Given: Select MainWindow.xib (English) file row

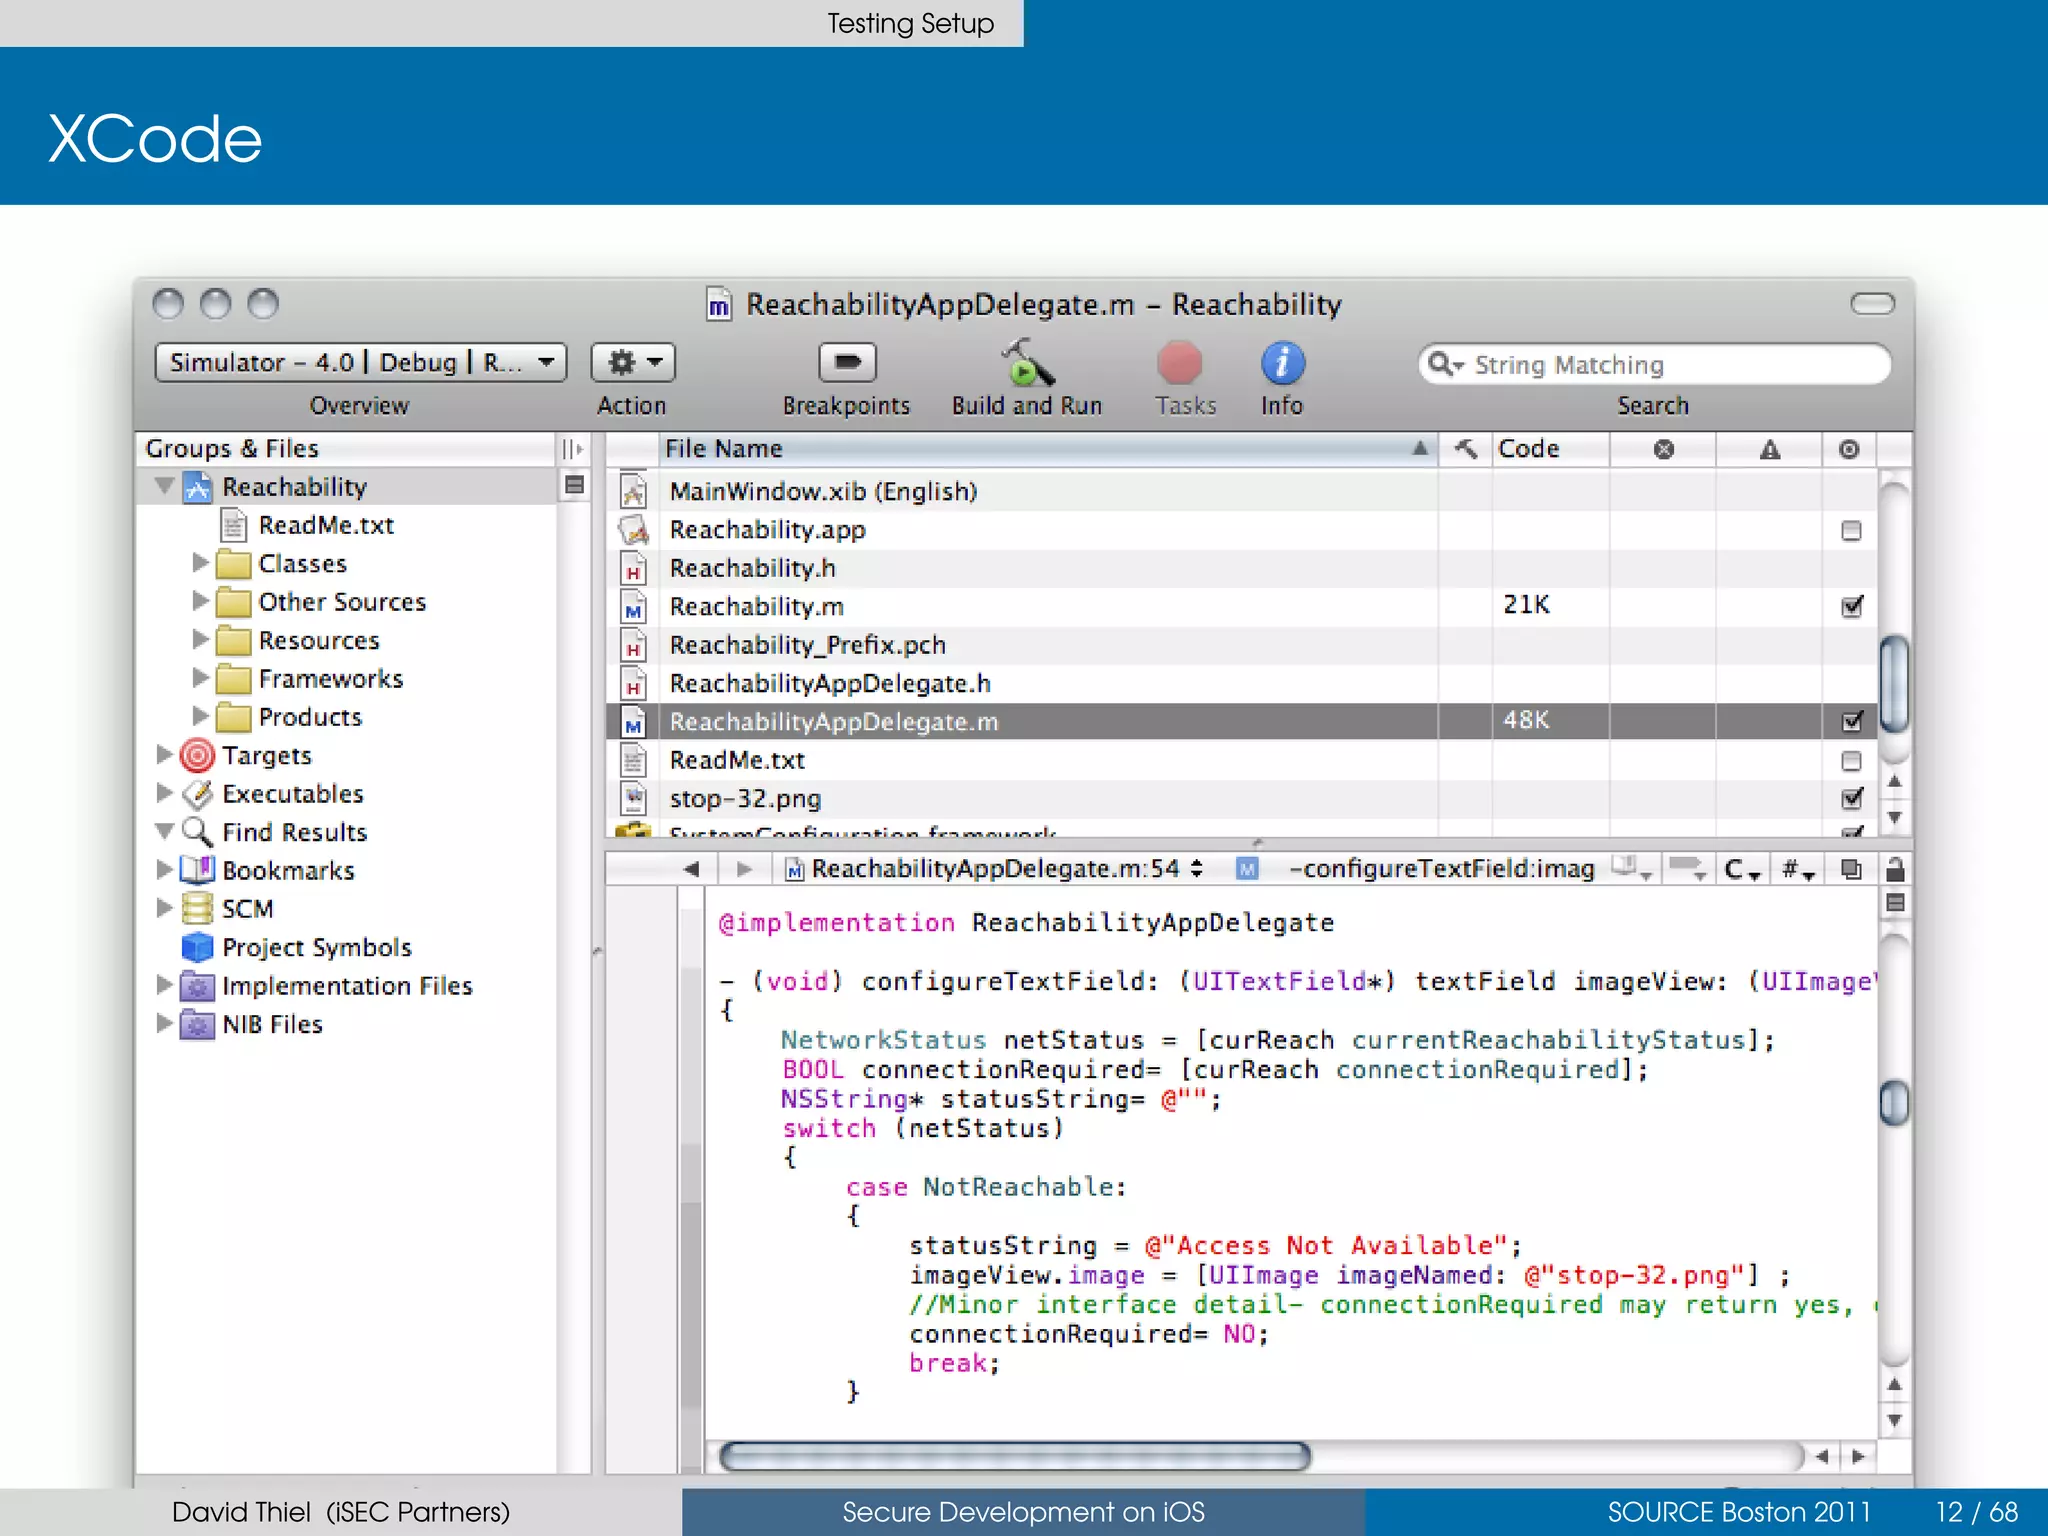Looking at the screenshot, I should pyautogui.click(x=1240, y=491).
